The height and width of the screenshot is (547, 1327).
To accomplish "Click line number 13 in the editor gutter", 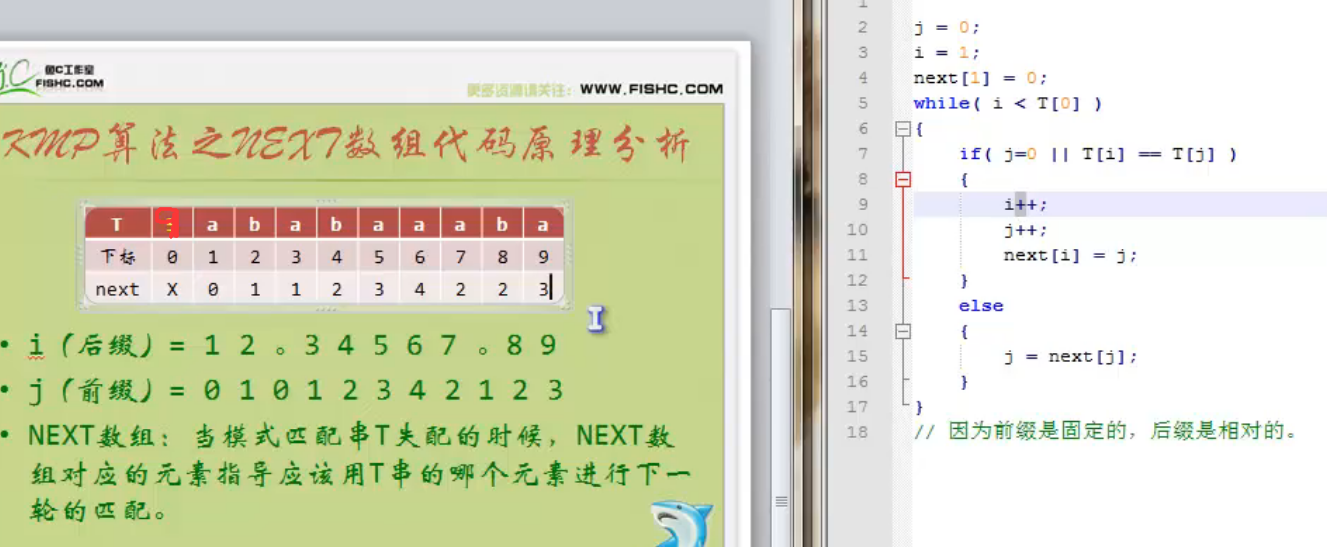I will point(858,306).
